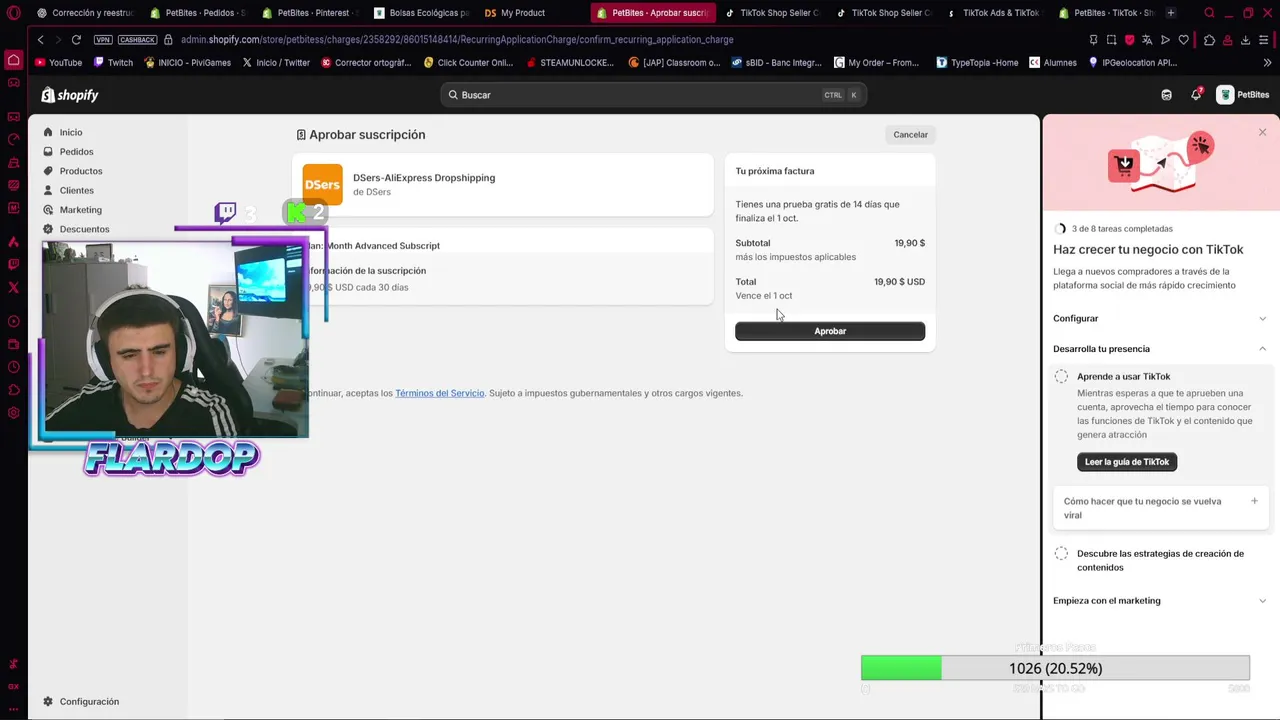The height and width of the screenshot is (720, 1280).
Task: Open X in the Opera sidebar
Action: 13,287
